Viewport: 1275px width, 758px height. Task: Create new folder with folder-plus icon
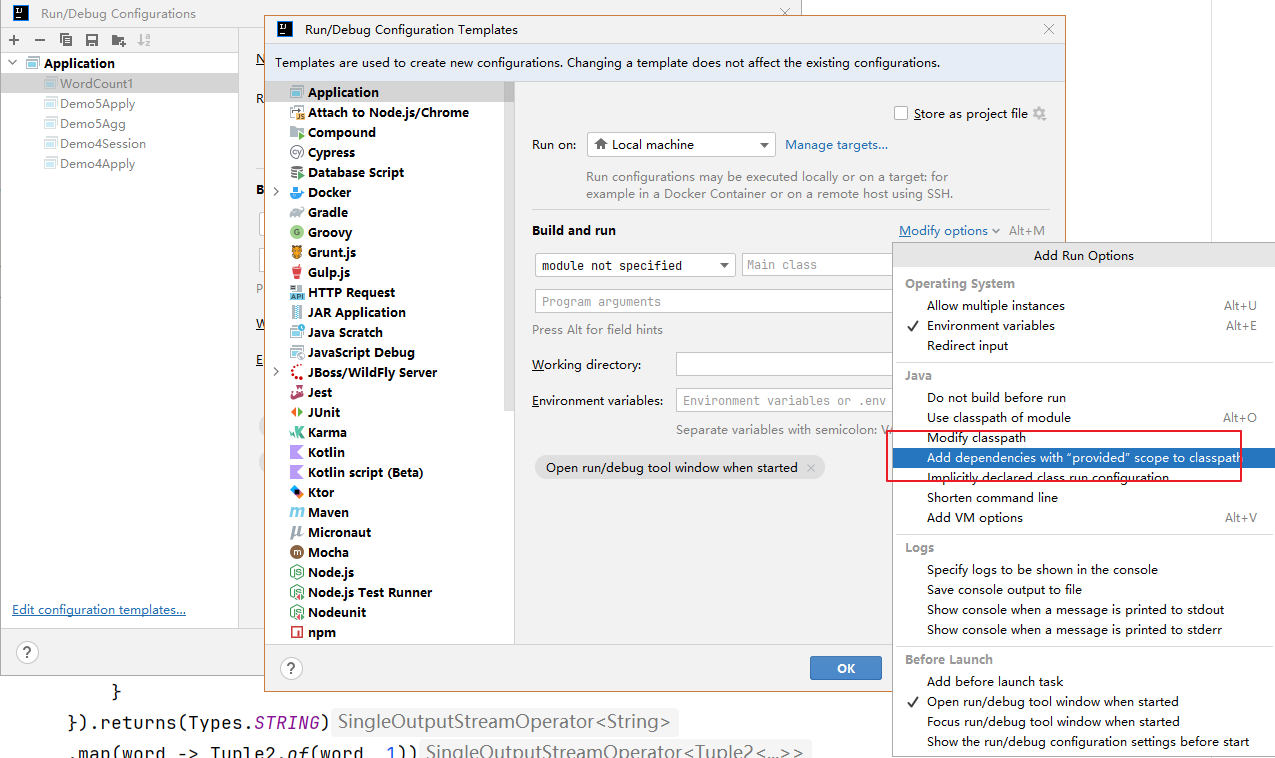coord(119,40)
